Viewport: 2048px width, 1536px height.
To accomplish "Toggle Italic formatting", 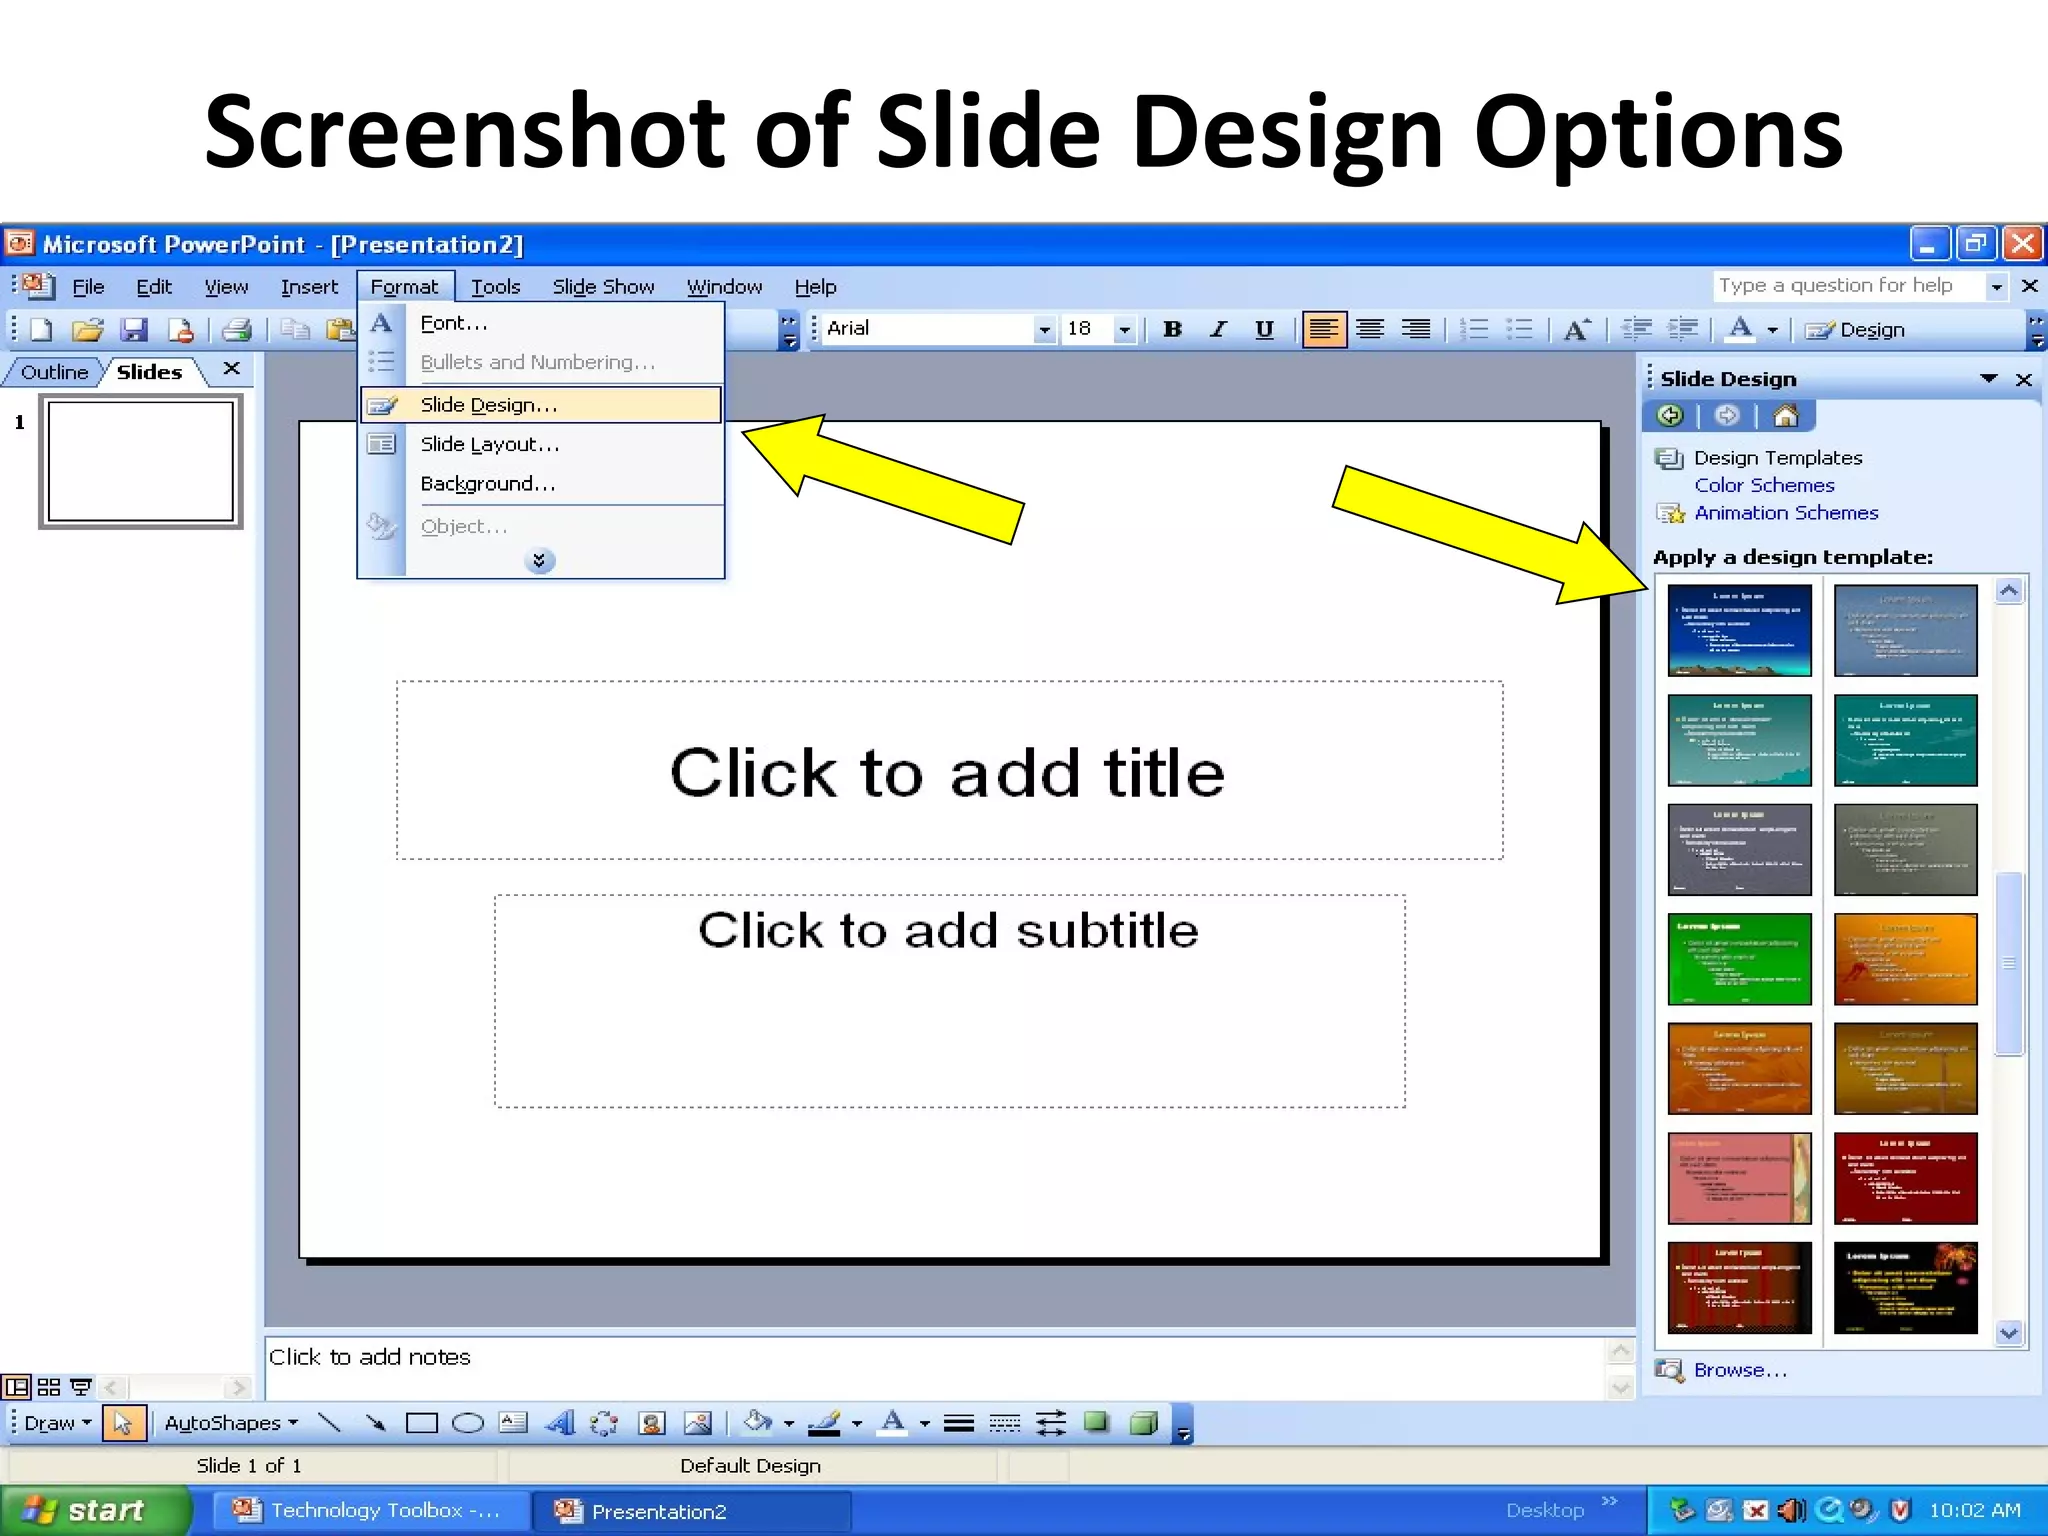I will point(1218,329).
